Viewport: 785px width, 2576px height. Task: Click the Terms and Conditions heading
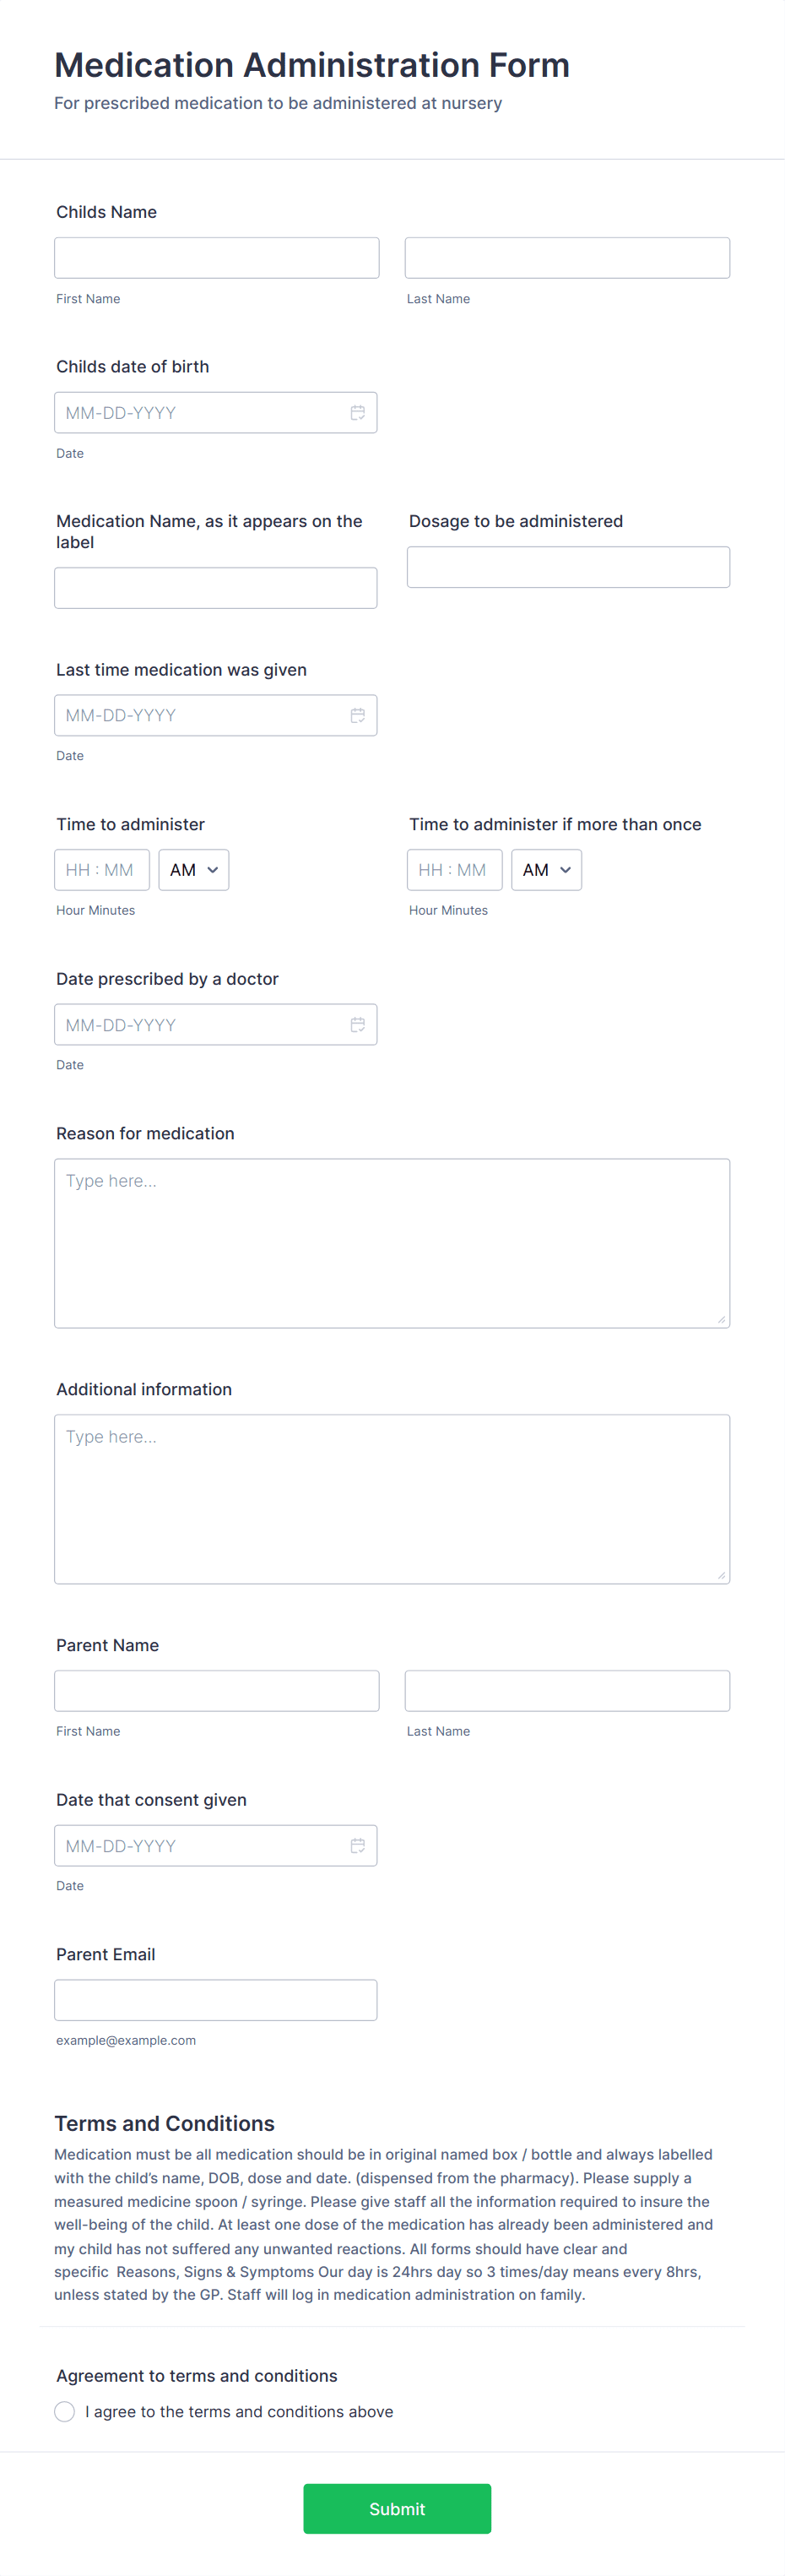[x=165, y=2122]
